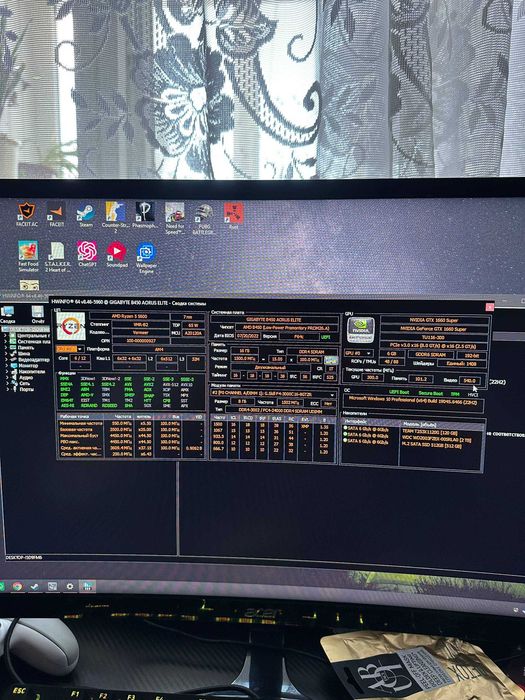Image resolution: width=525 pixels, height=700 pixels.
Task: Click the AMD Ryzen CPU logo
Action: [x=71, y=326]
